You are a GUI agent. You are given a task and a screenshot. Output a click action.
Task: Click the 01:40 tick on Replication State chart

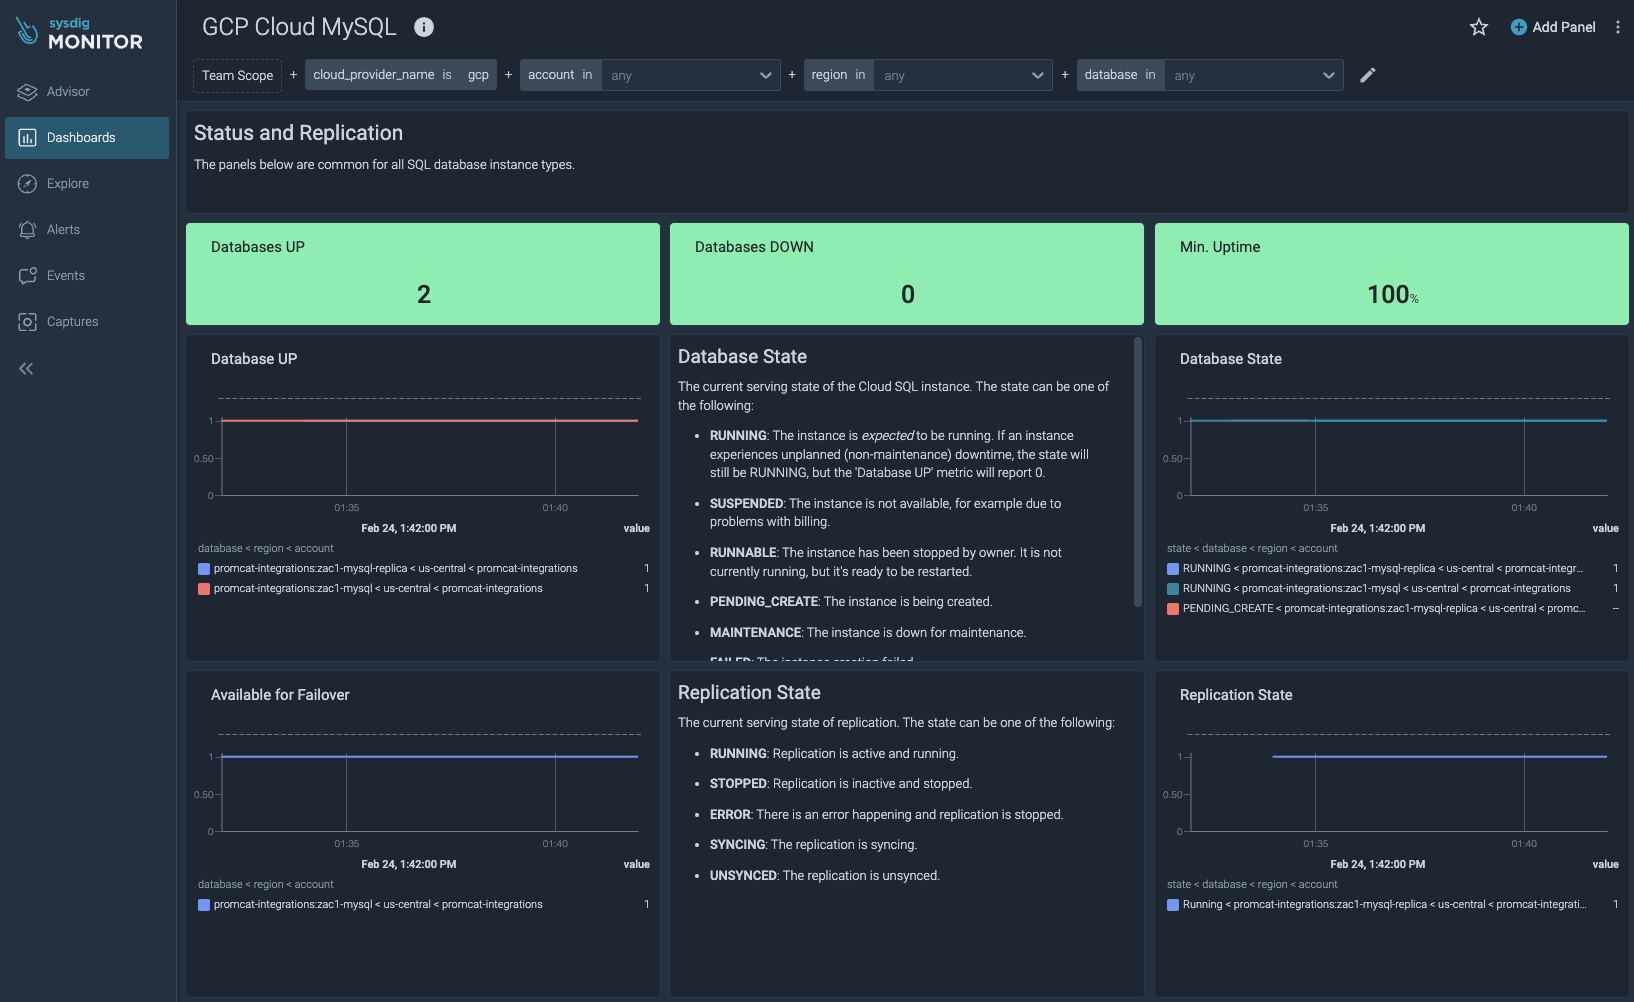[1524, 844]
